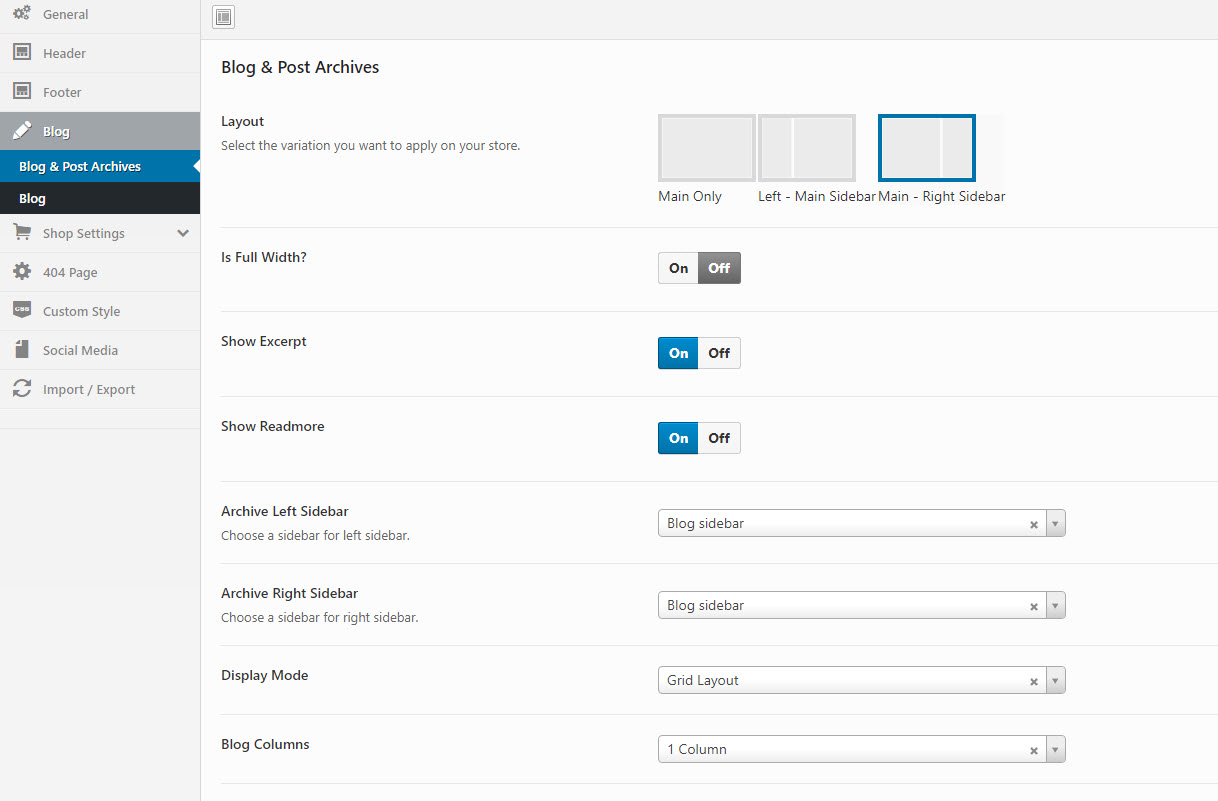Select the Left - Main Sidebar layout
Viewport: 1218px width, 801px height.
click(807, 148)
